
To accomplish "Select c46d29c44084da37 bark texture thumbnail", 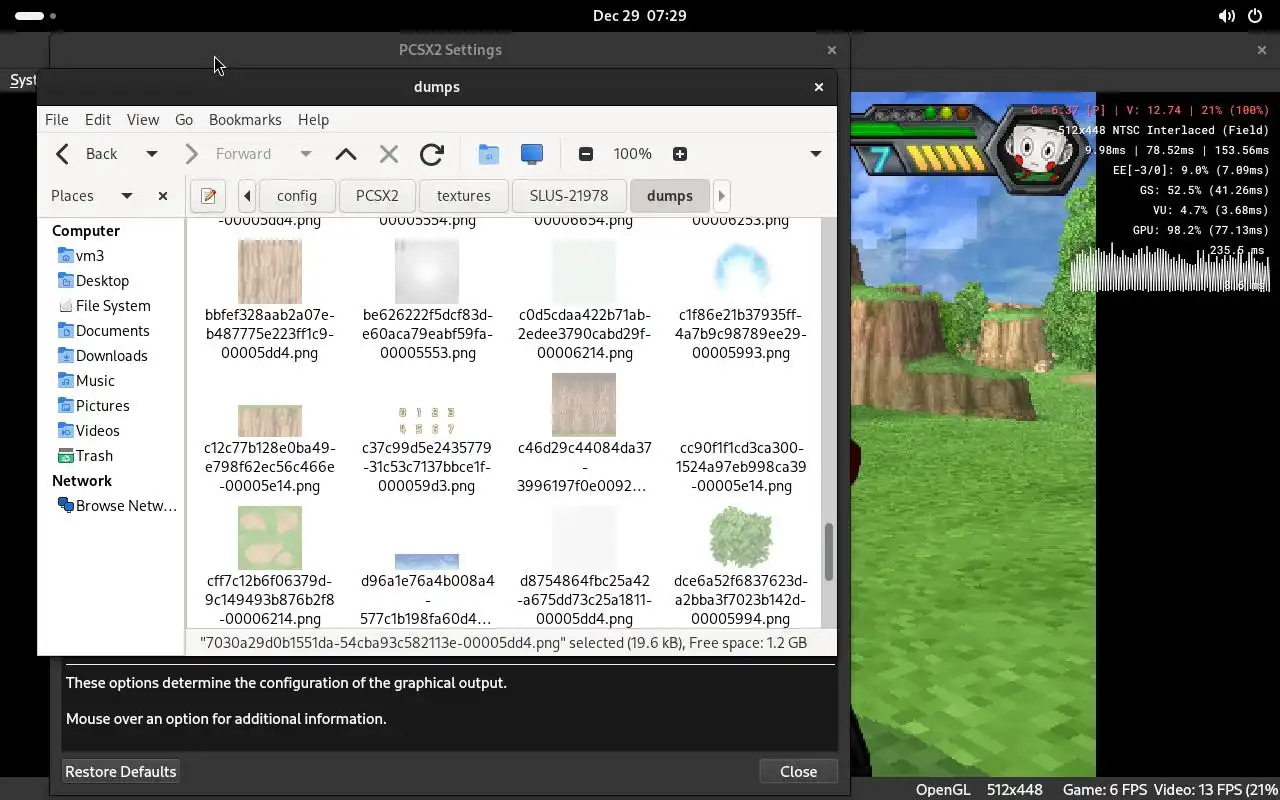I will 584,405.
